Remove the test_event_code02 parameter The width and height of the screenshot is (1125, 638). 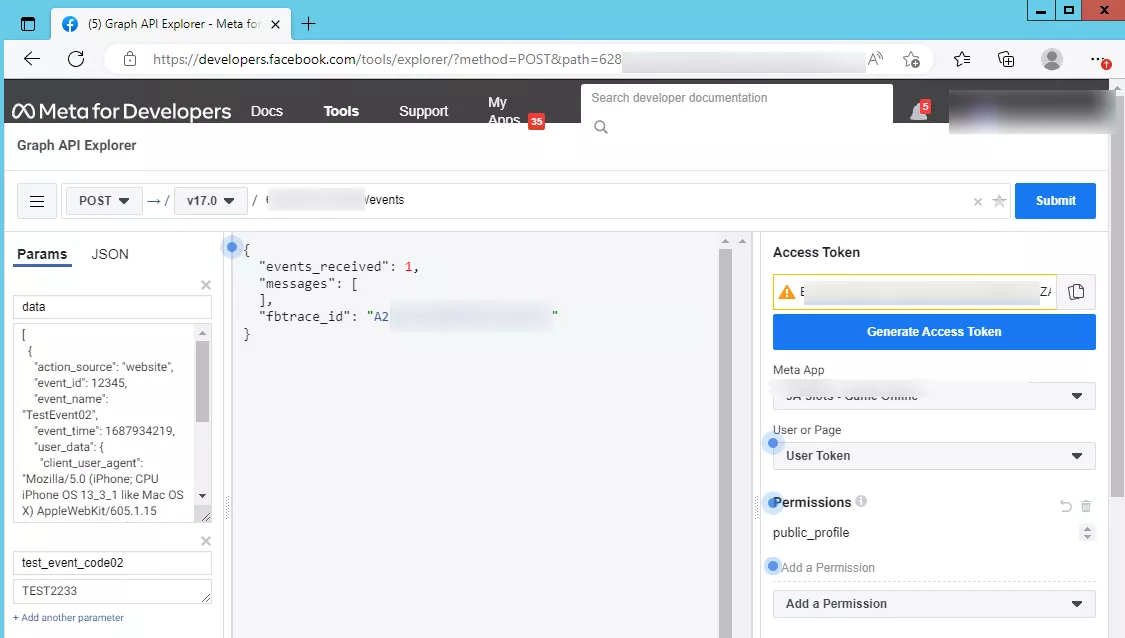206,540
